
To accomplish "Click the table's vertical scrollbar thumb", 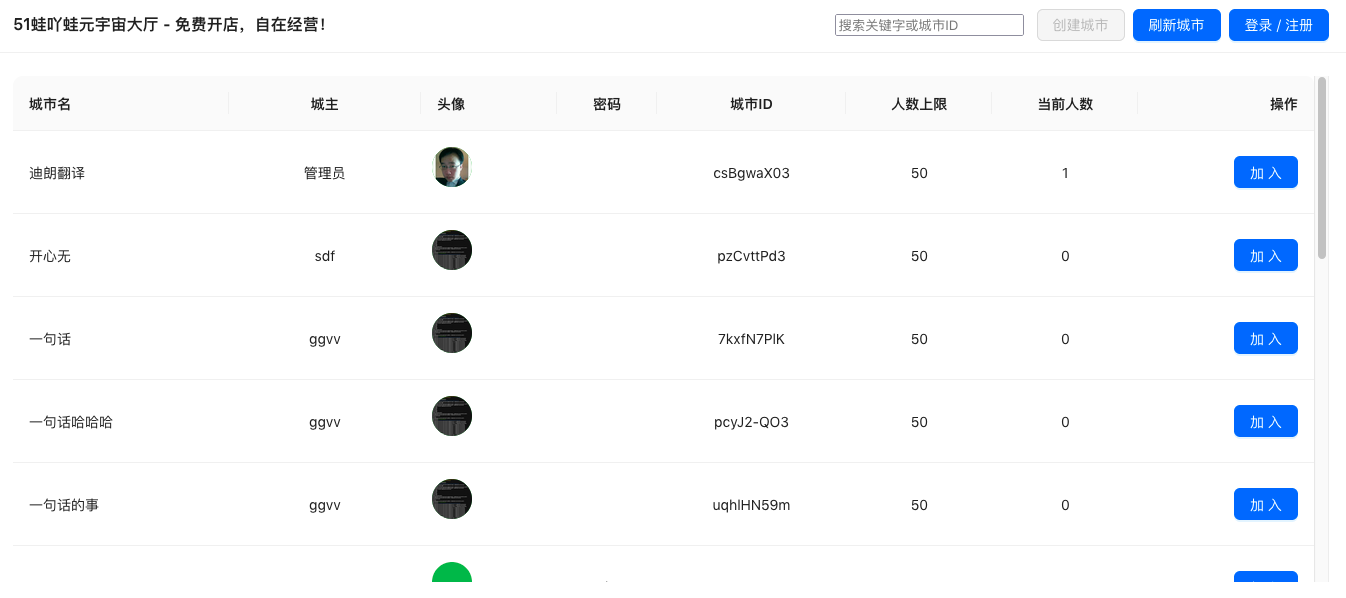I will pyautogui.click(x=1322, y=168).
